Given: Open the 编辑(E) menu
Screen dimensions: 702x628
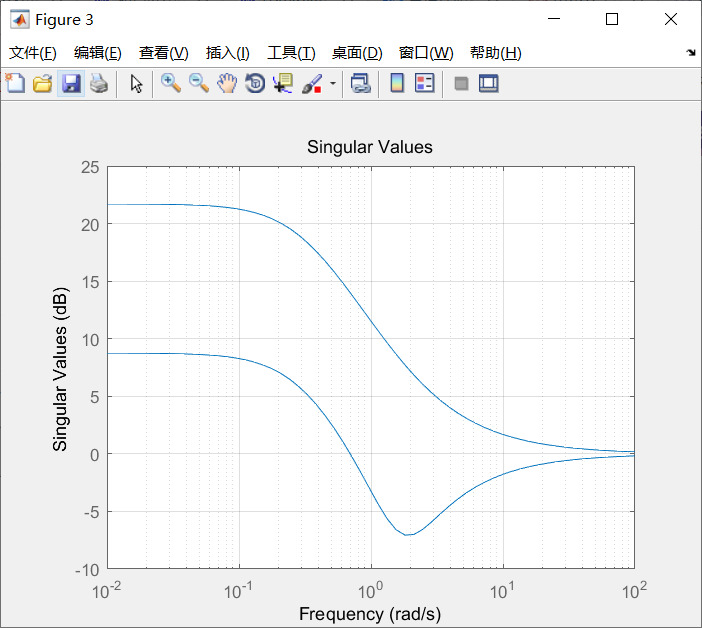Looking at the screenshot, I should click(x=98, y=53).
